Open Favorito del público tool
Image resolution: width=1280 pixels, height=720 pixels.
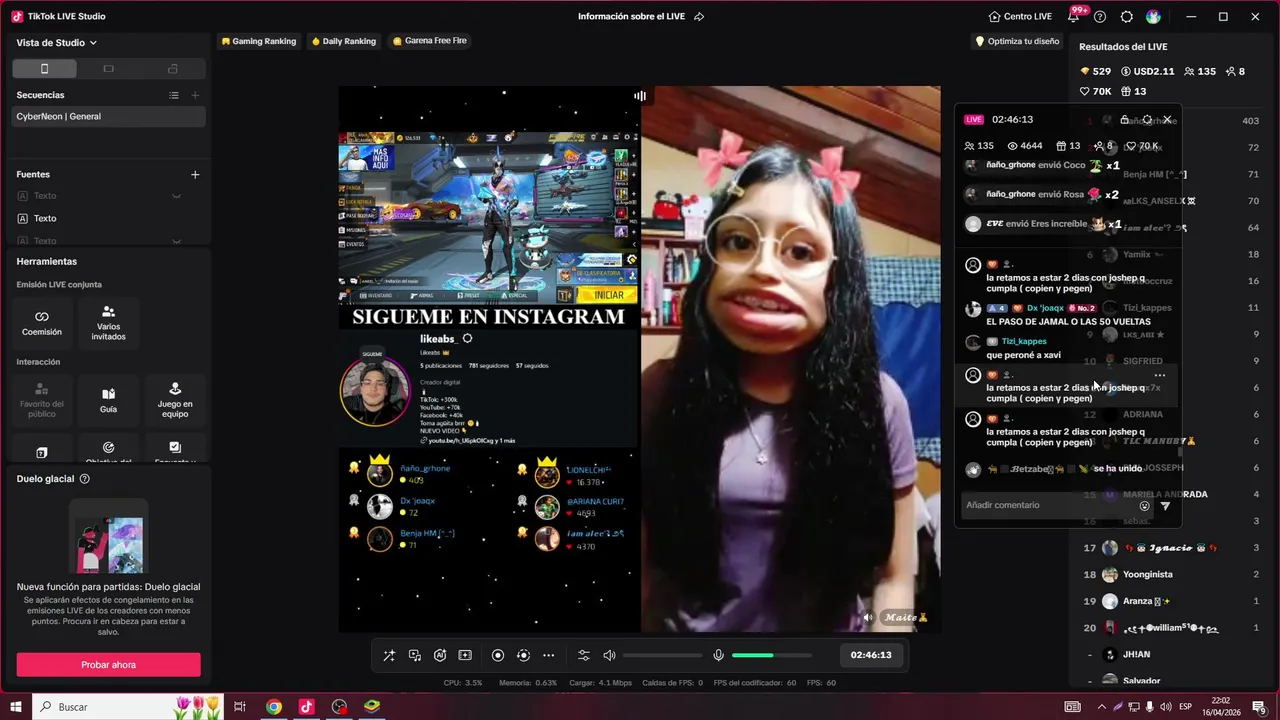pos(42,399)
